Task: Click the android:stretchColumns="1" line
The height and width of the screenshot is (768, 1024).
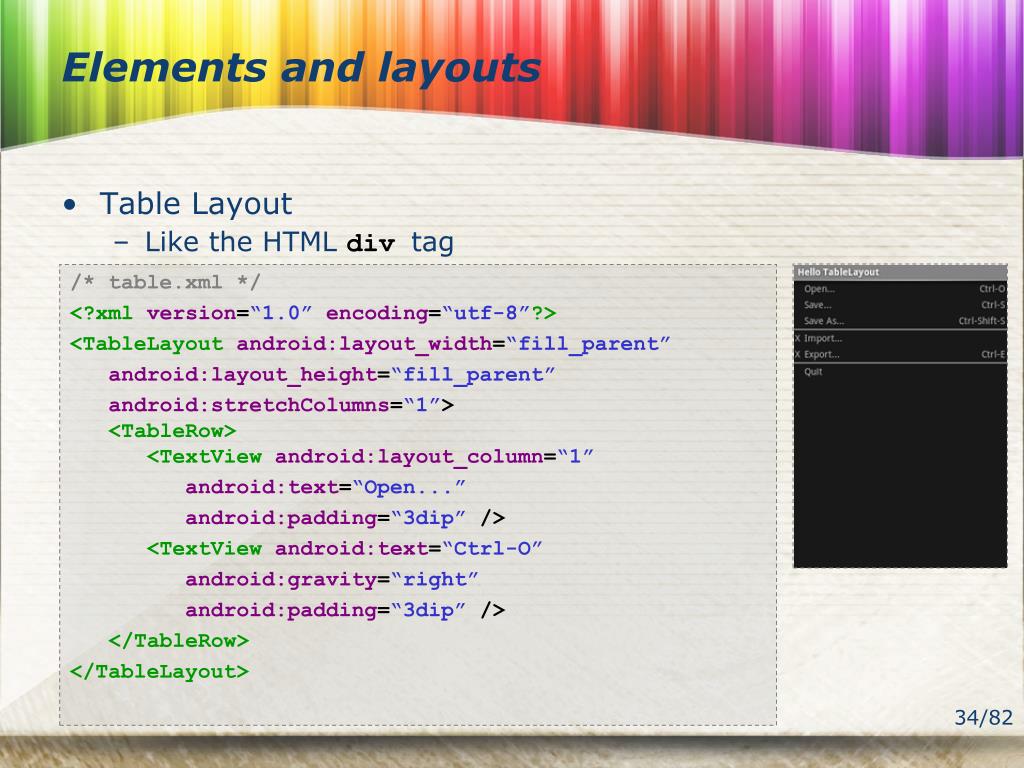Action: click(x=281, y=405)
